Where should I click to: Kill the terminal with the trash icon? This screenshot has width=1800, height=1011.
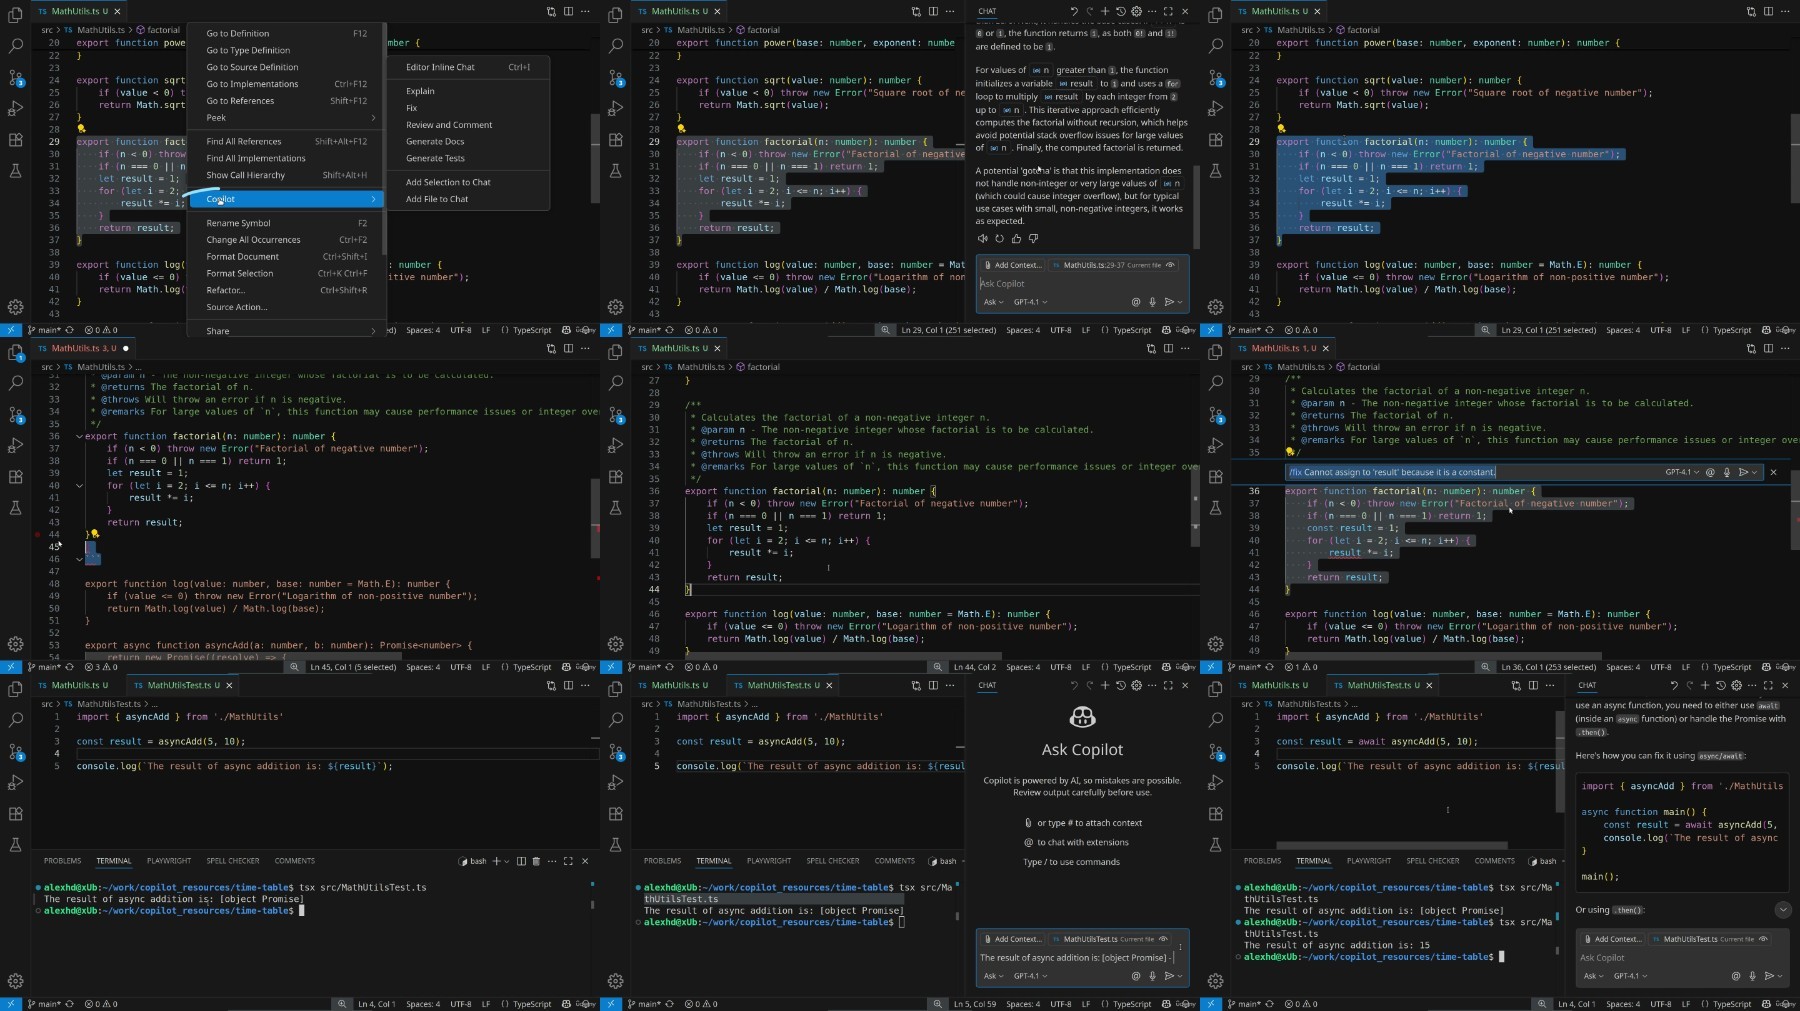(x=536, y=861)
